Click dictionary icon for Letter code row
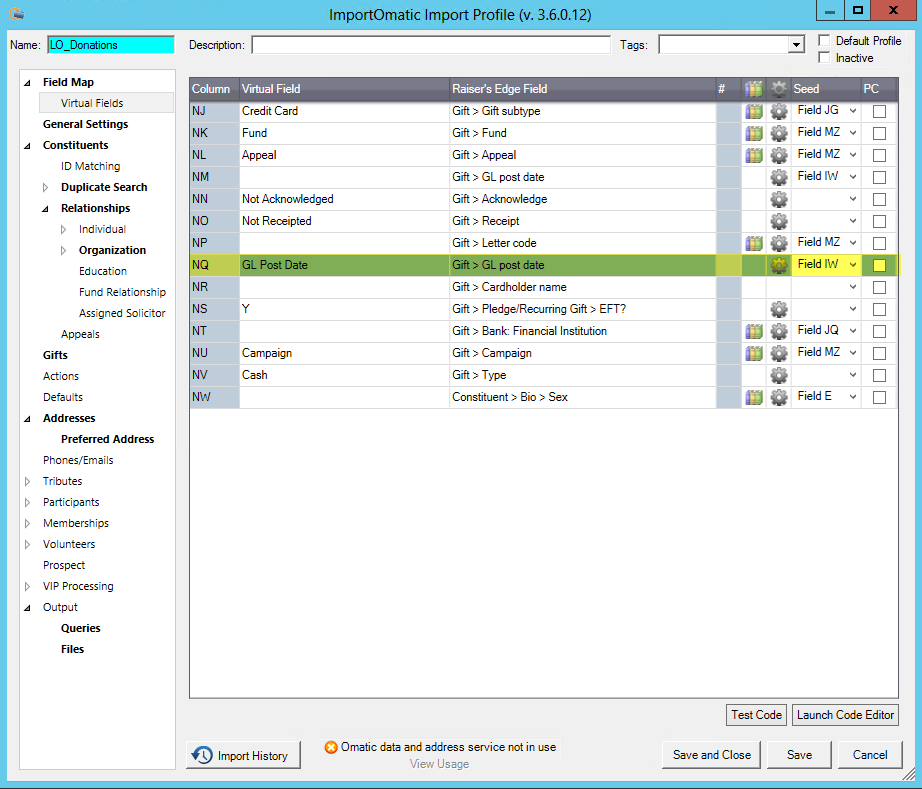 pos(753,243)
